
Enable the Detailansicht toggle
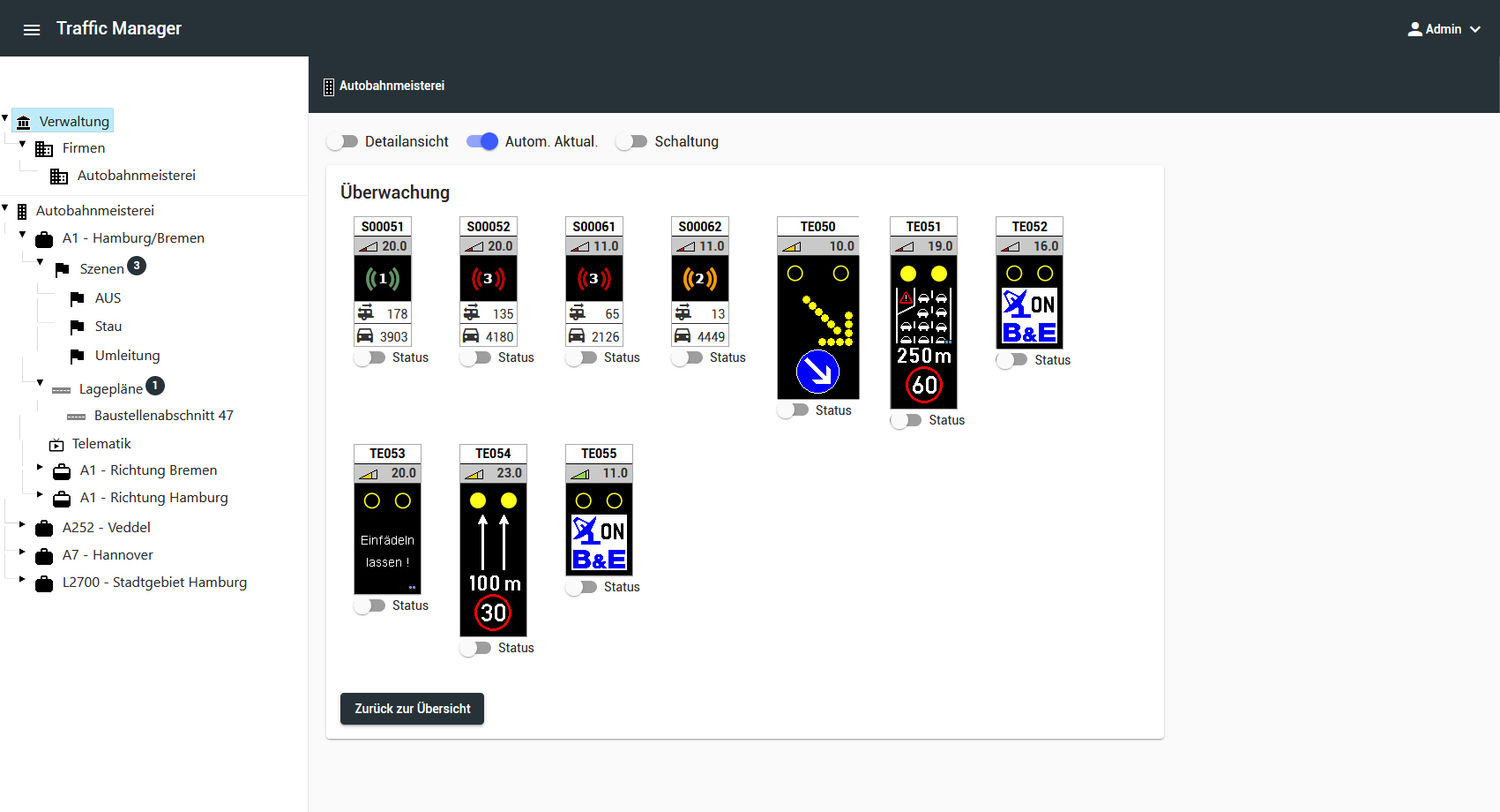tap(342, 142)
